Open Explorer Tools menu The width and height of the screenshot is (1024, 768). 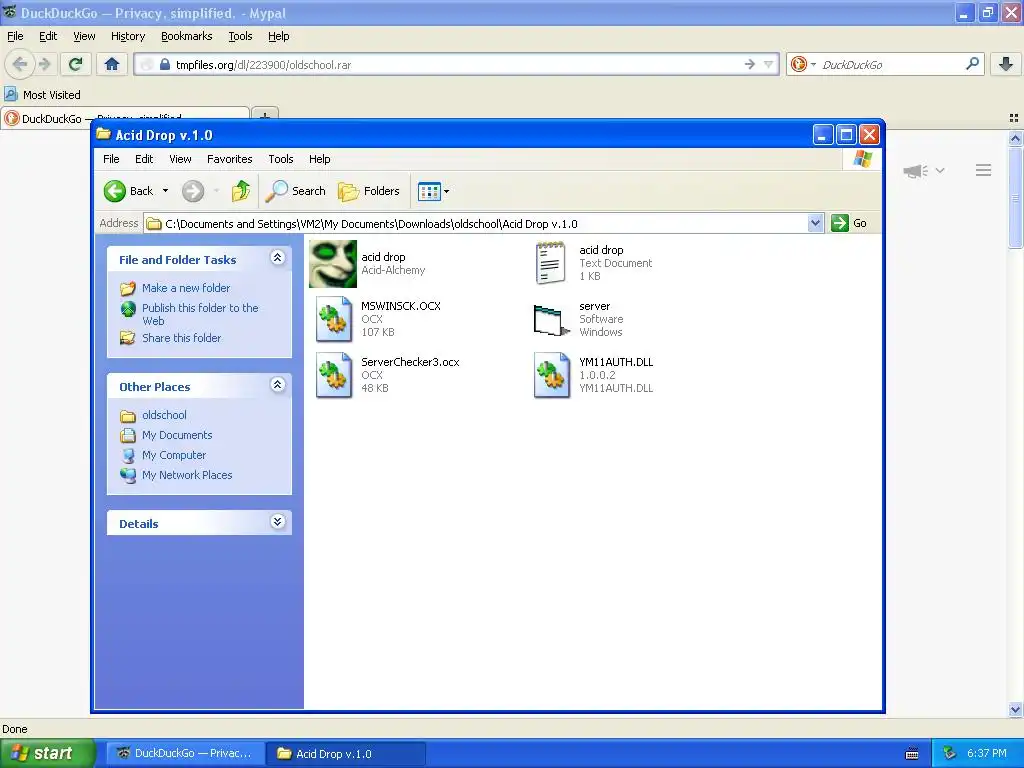(x=281, y=159)
